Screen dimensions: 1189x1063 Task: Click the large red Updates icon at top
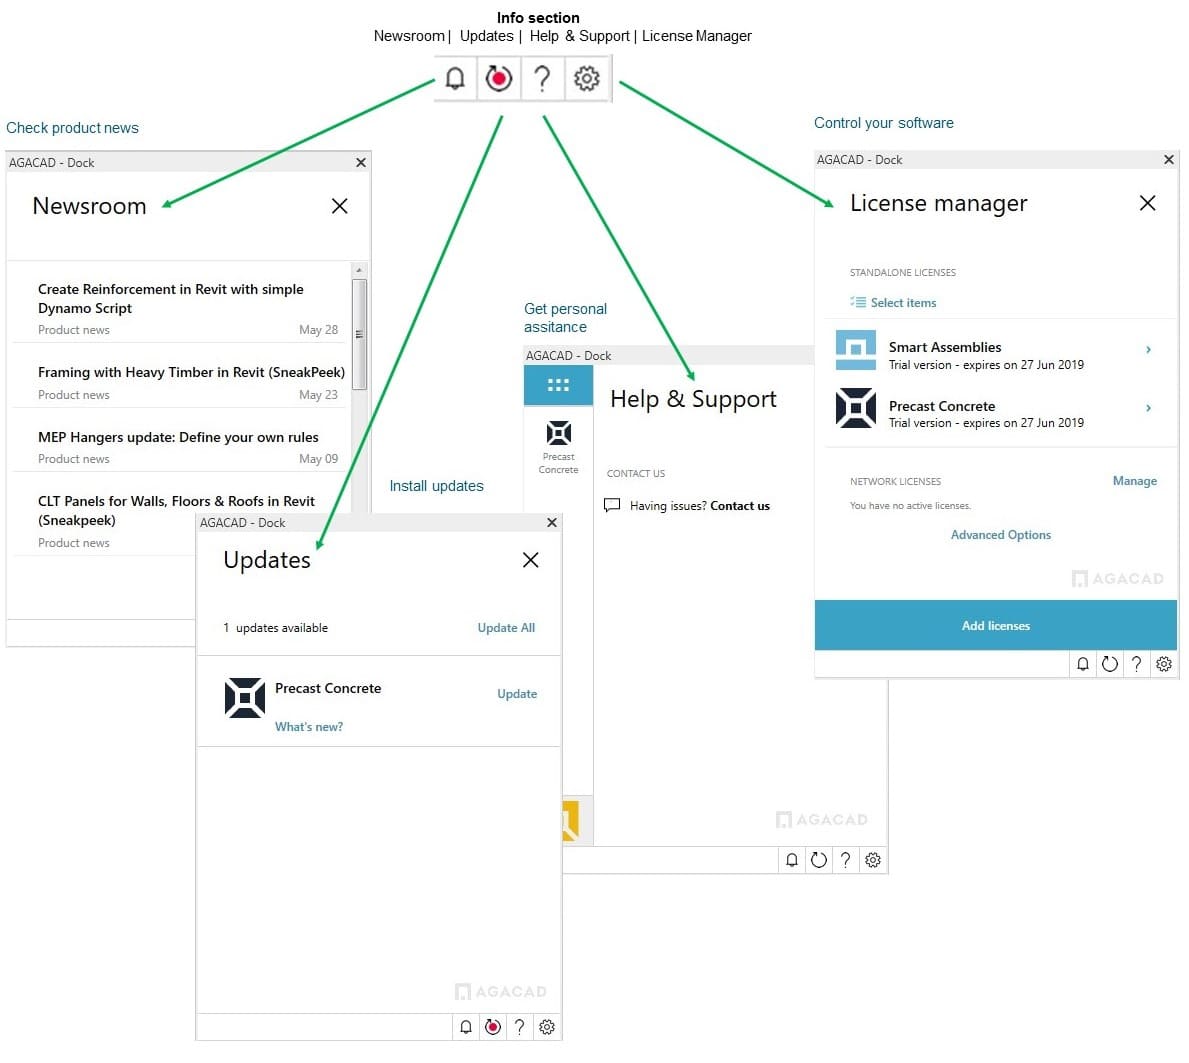point(498,78)
